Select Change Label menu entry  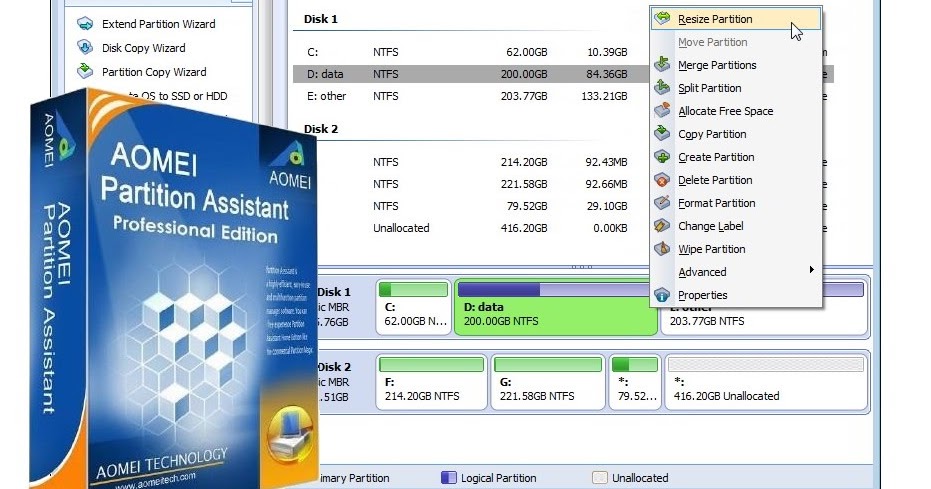click(736, 226)
